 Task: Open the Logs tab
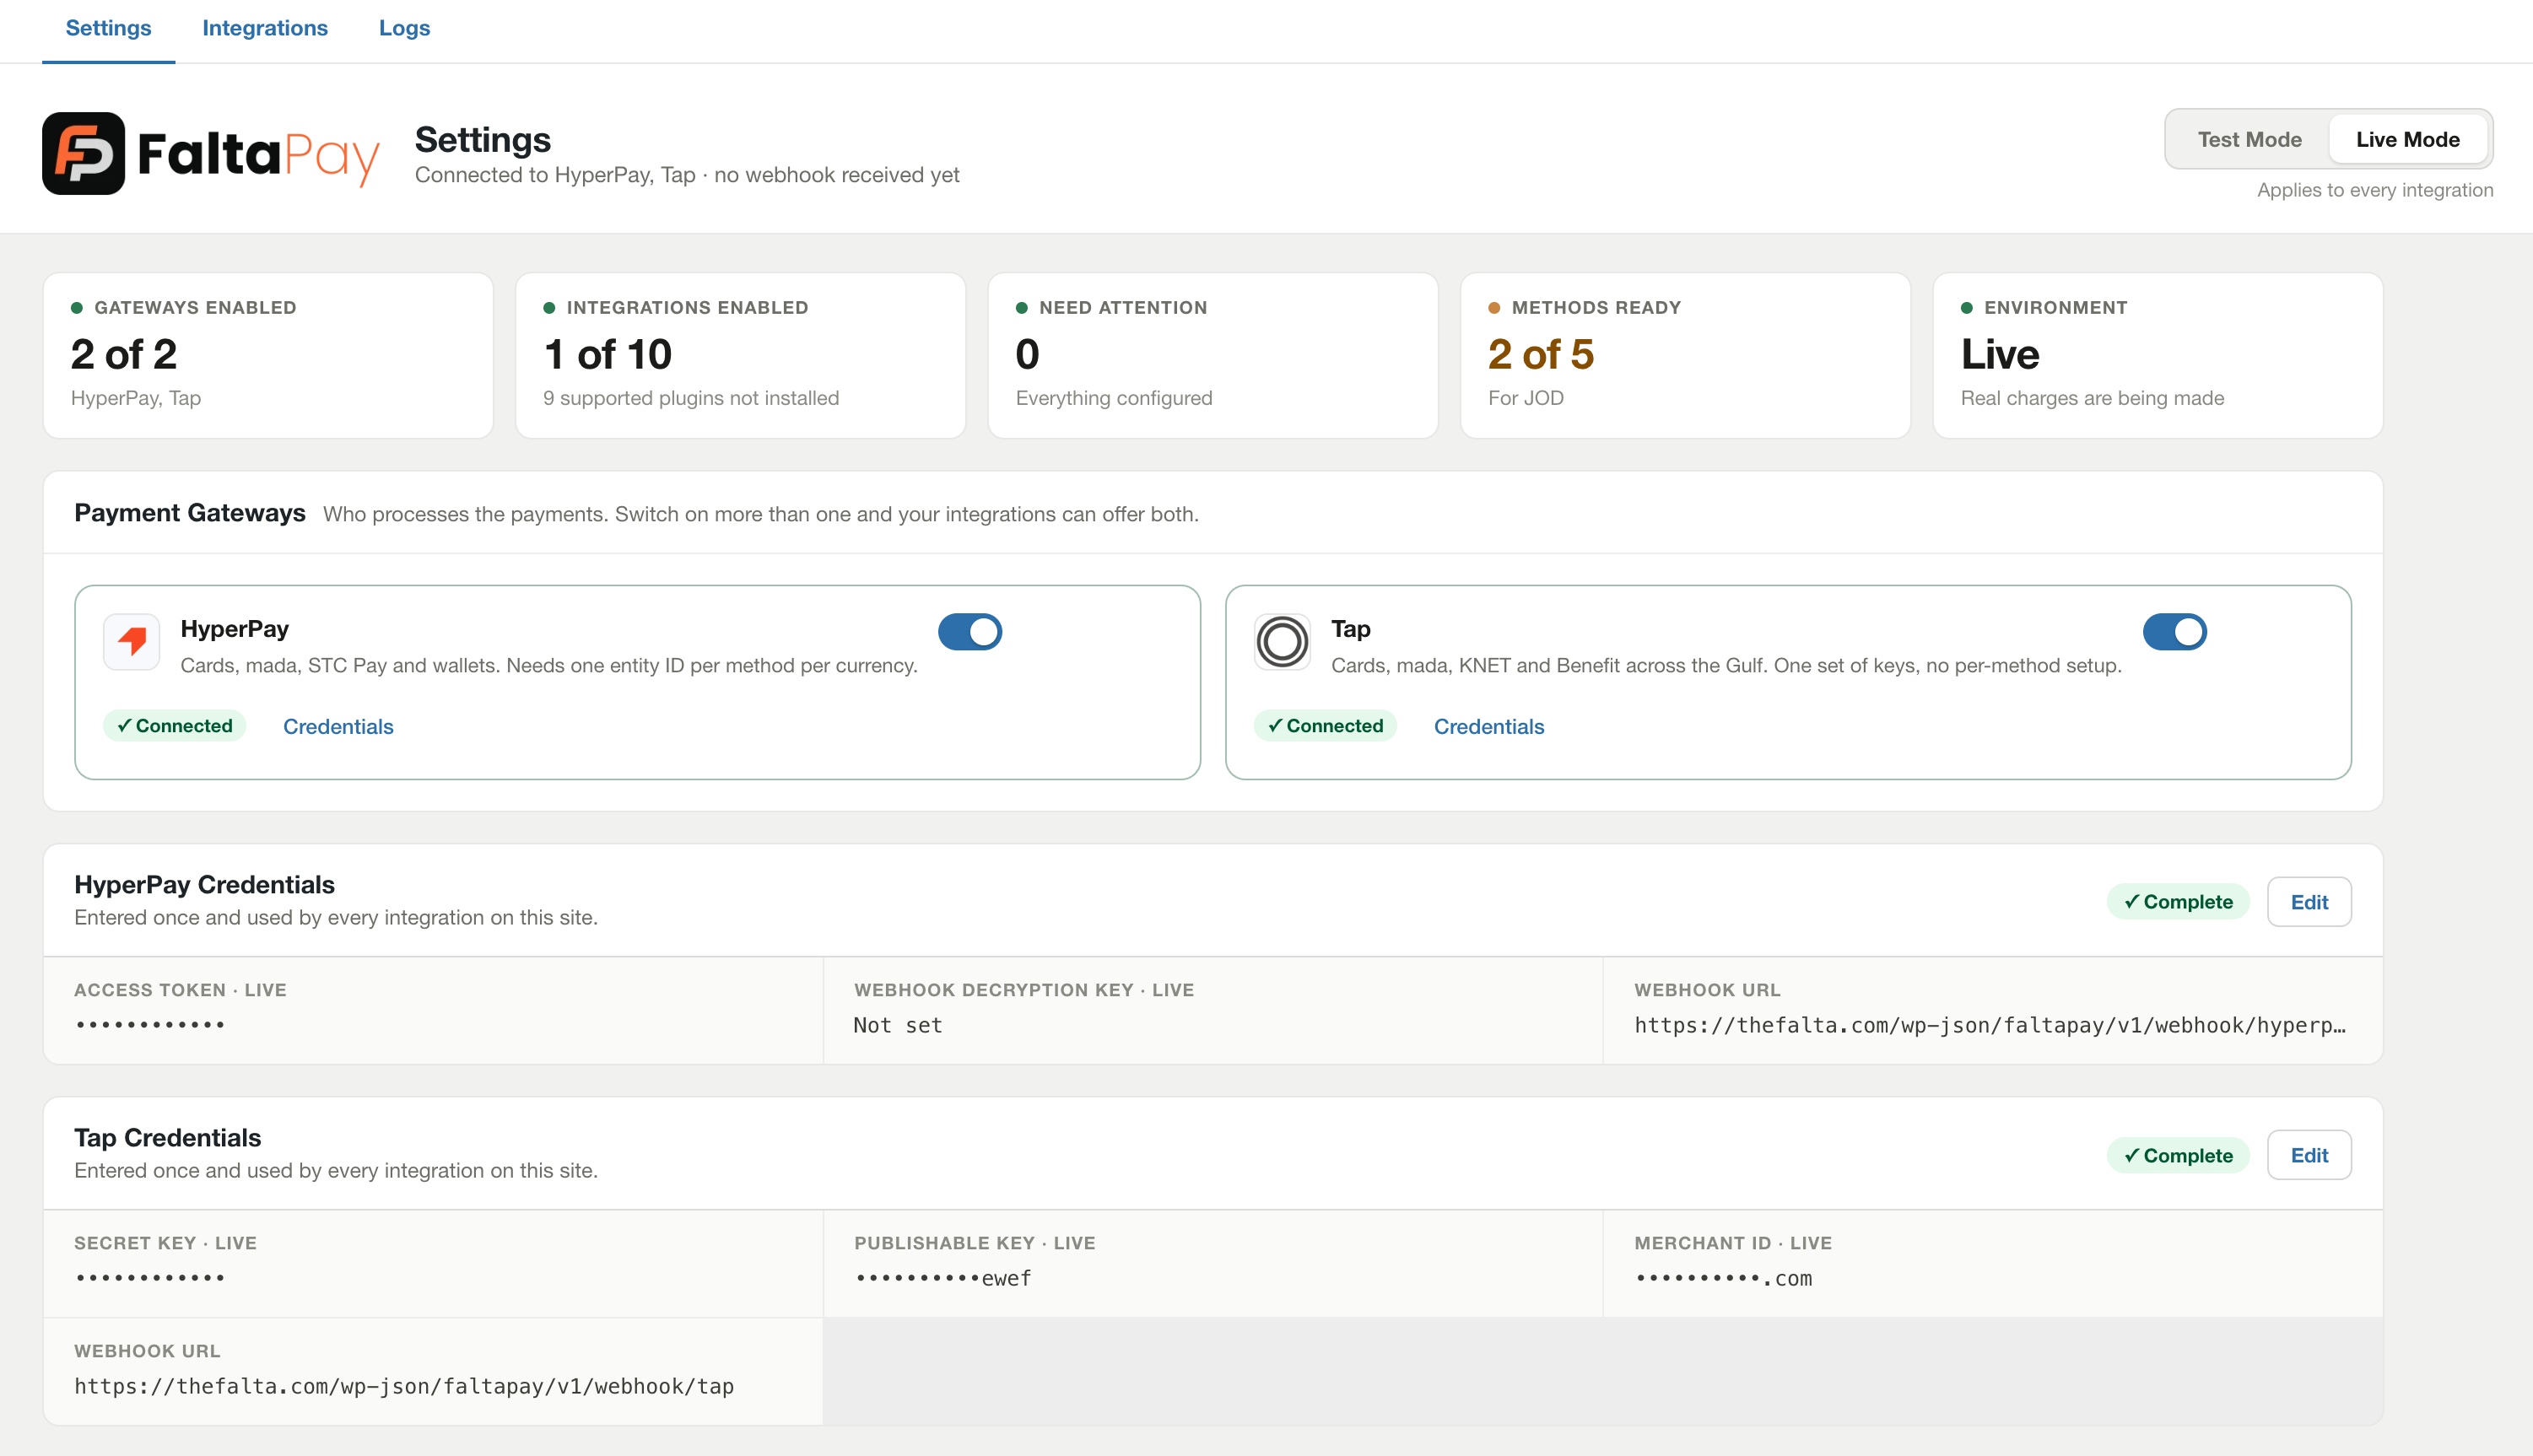(x=404, y=28)
